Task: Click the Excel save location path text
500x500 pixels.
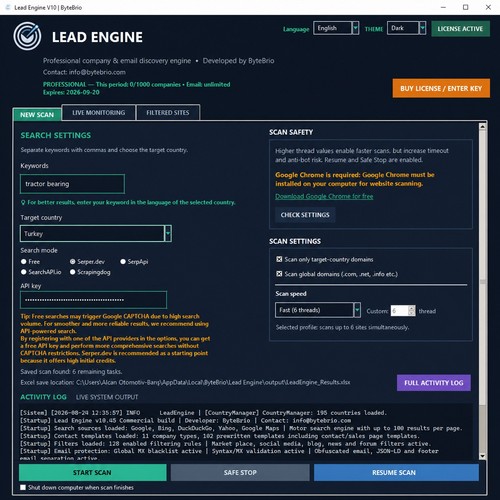Action: [185, 382]
